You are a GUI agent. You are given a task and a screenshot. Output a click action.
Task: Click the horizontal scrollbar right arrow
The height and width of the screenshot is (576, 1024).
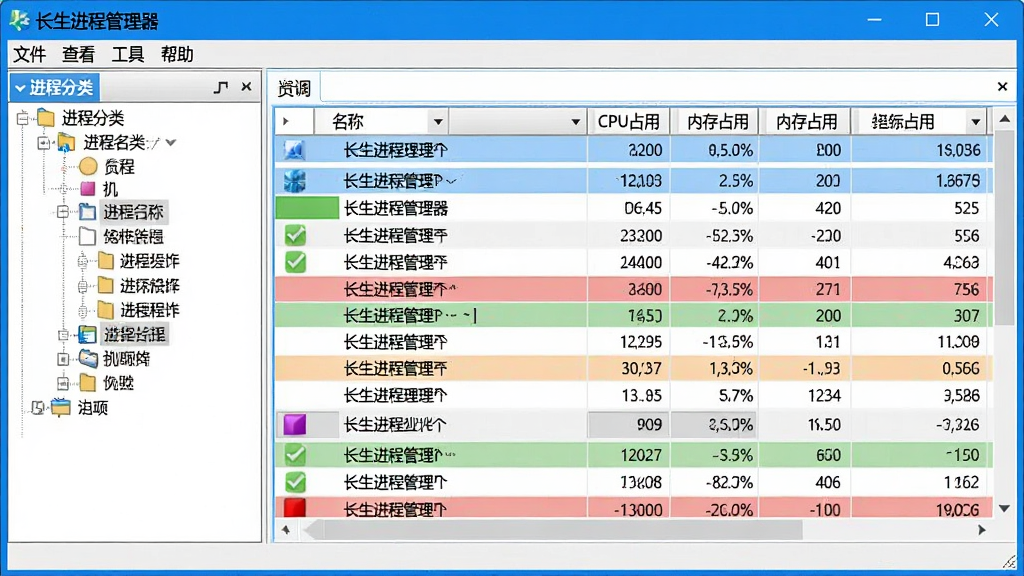pyautogui.click(x=982, y=530)
